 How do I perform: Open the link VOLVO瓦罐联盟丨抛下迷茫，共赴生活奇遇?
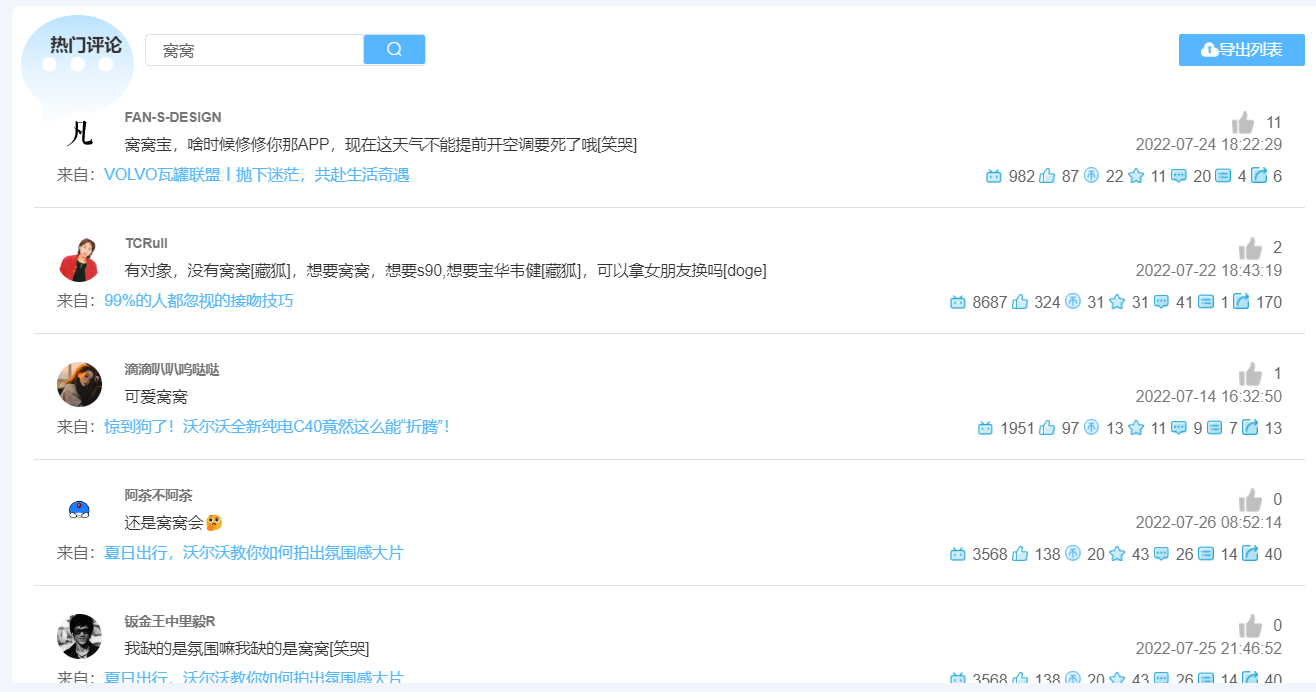tap(257, 175)
